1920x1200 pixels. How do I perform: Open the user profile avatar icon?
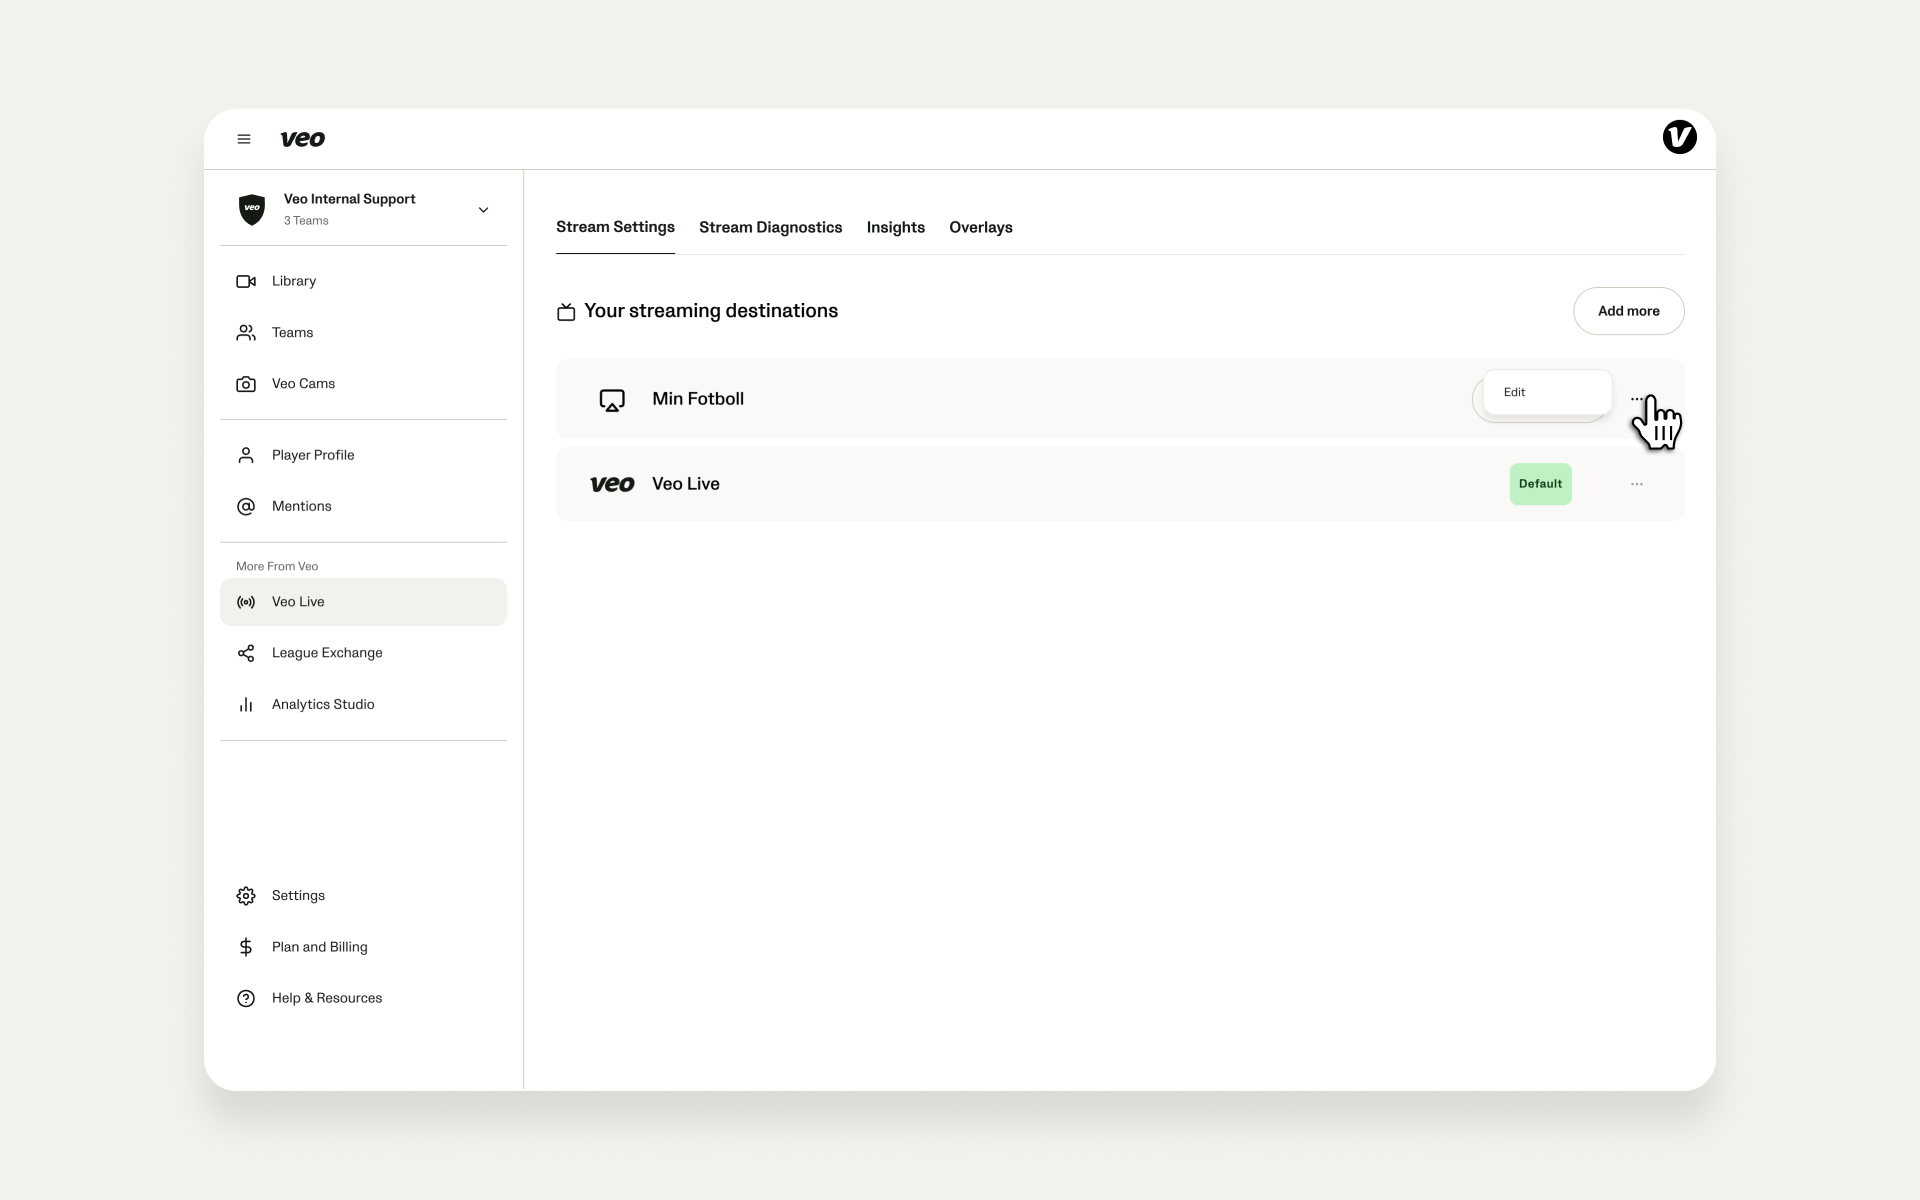click(1679, 137)
